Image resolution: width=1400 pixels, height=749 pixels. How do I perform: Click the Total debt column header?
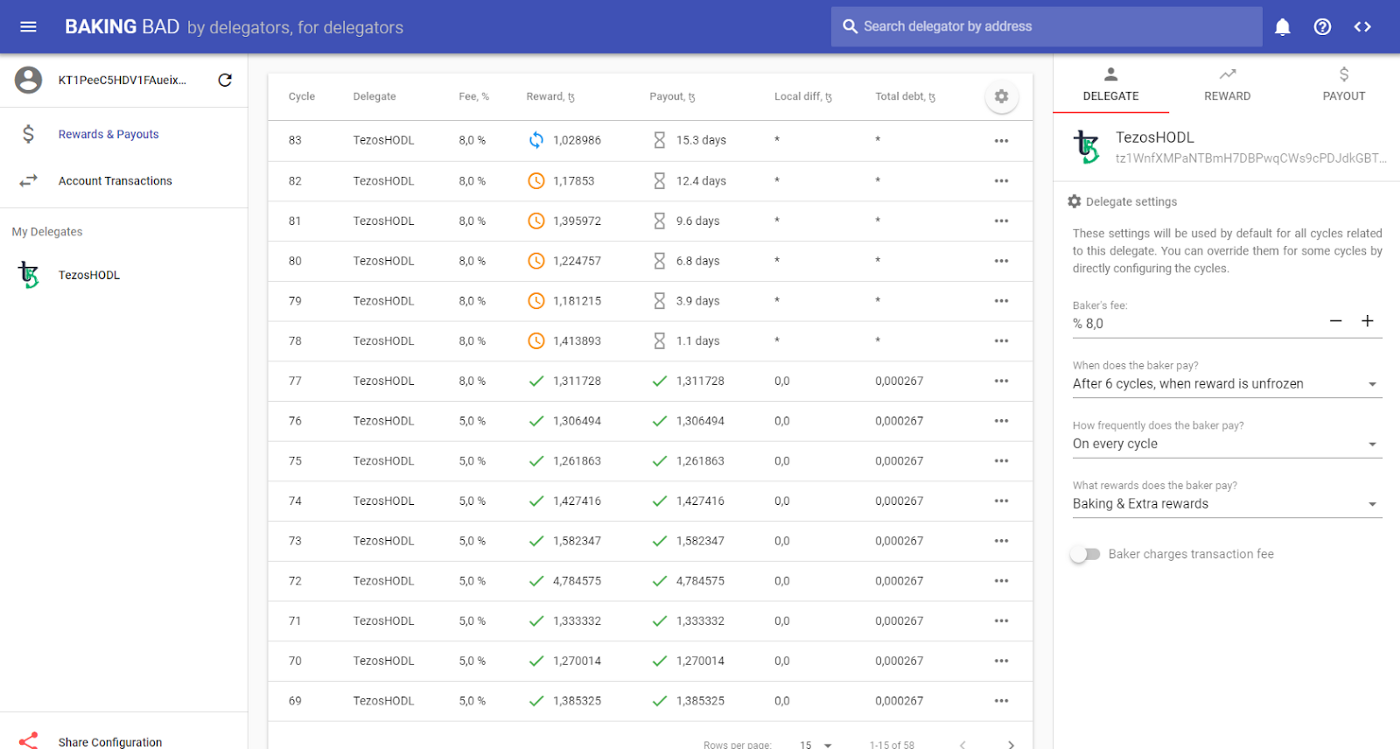(x=905, y=97)
